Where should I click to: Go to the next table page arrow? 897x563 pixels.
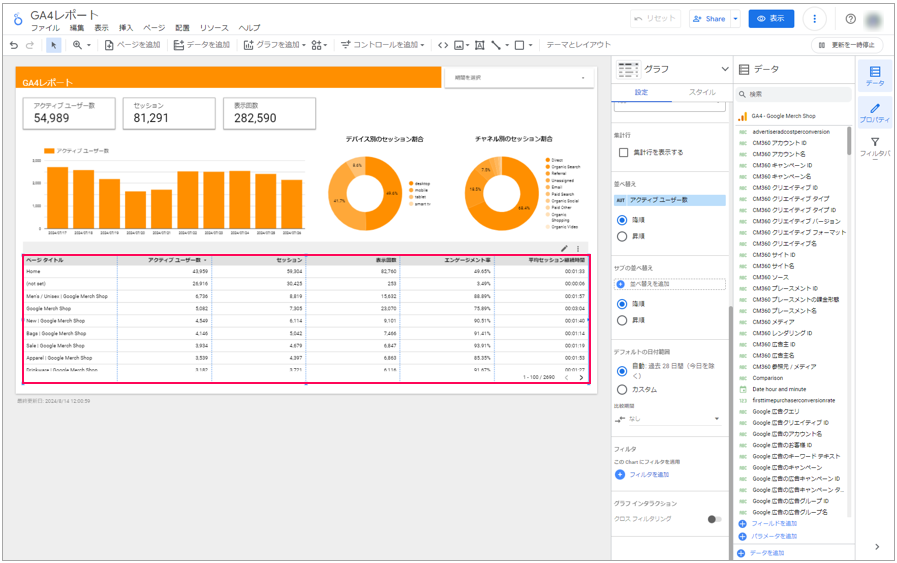[x=581, y=378]
